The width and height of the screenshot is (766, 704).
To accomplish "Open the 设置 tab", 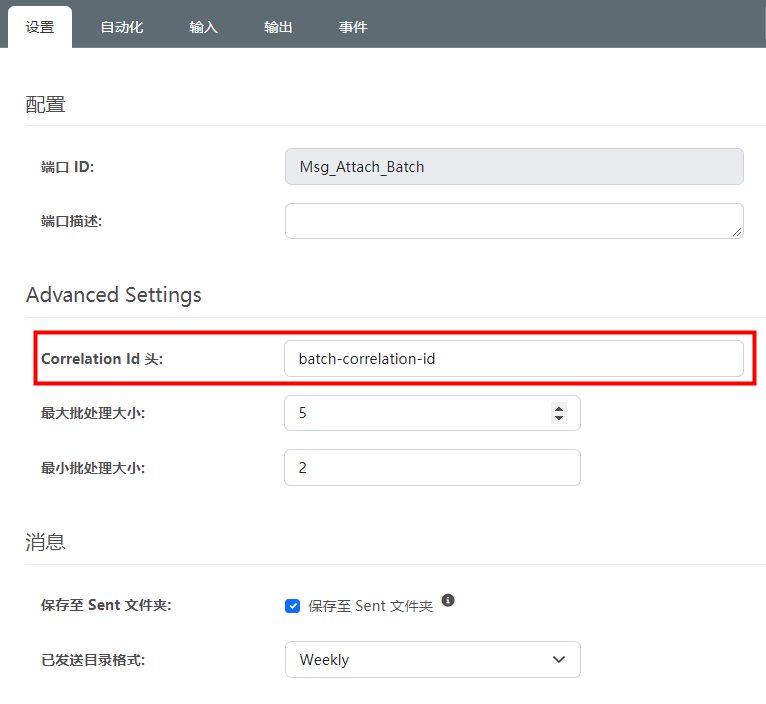I will click(40, 27).
